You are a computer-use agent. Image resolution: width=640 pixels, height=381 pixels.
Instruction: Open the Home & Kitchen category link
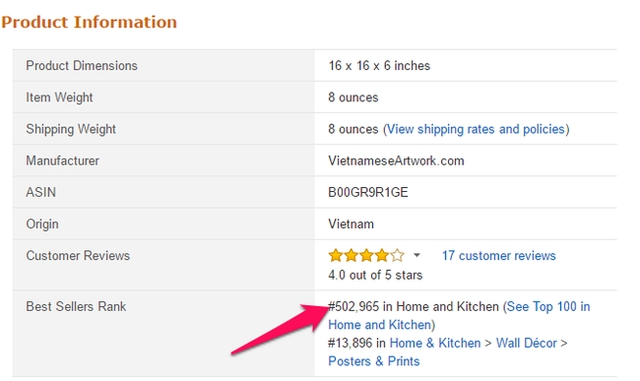click(435, 343)
